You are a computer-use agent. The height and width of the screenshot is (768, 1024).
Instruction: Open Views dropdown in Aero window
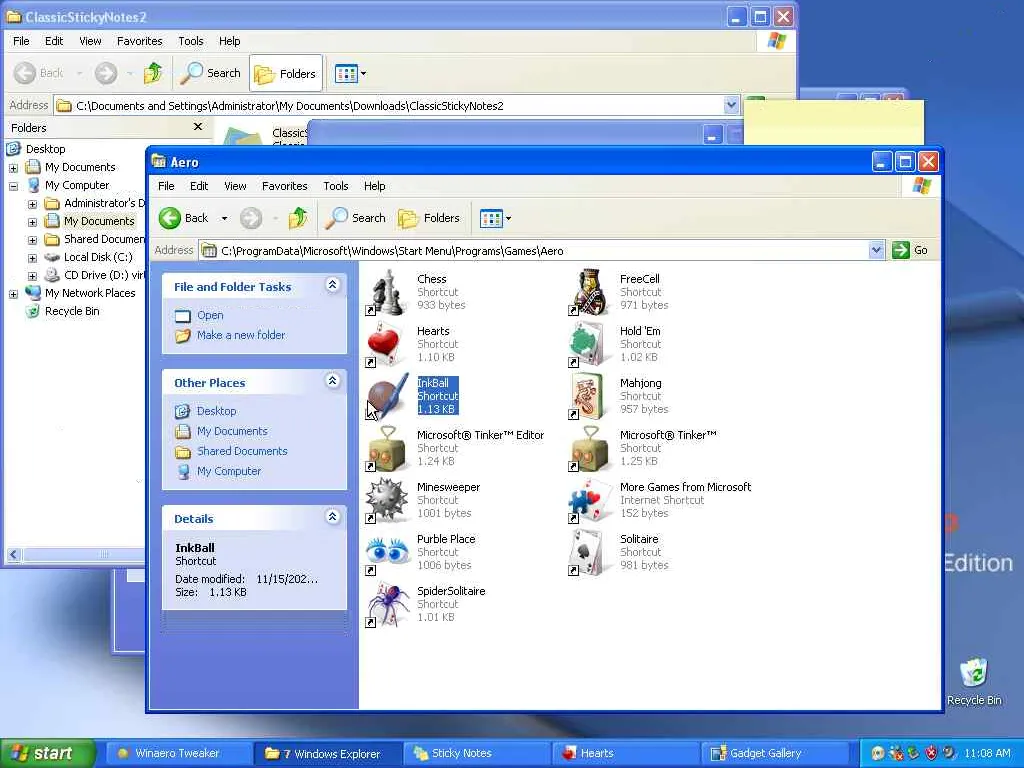coord(495,218)
